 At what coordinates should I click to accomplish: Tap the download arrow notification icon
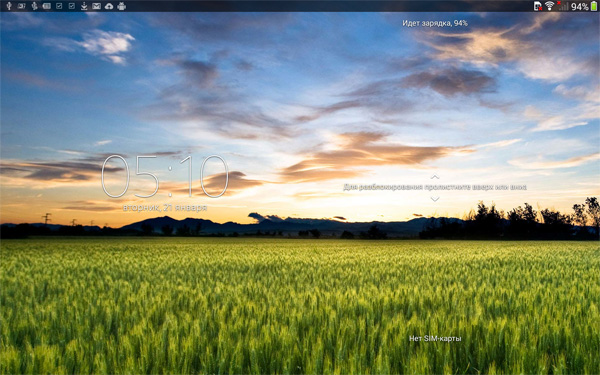point(84,6)
